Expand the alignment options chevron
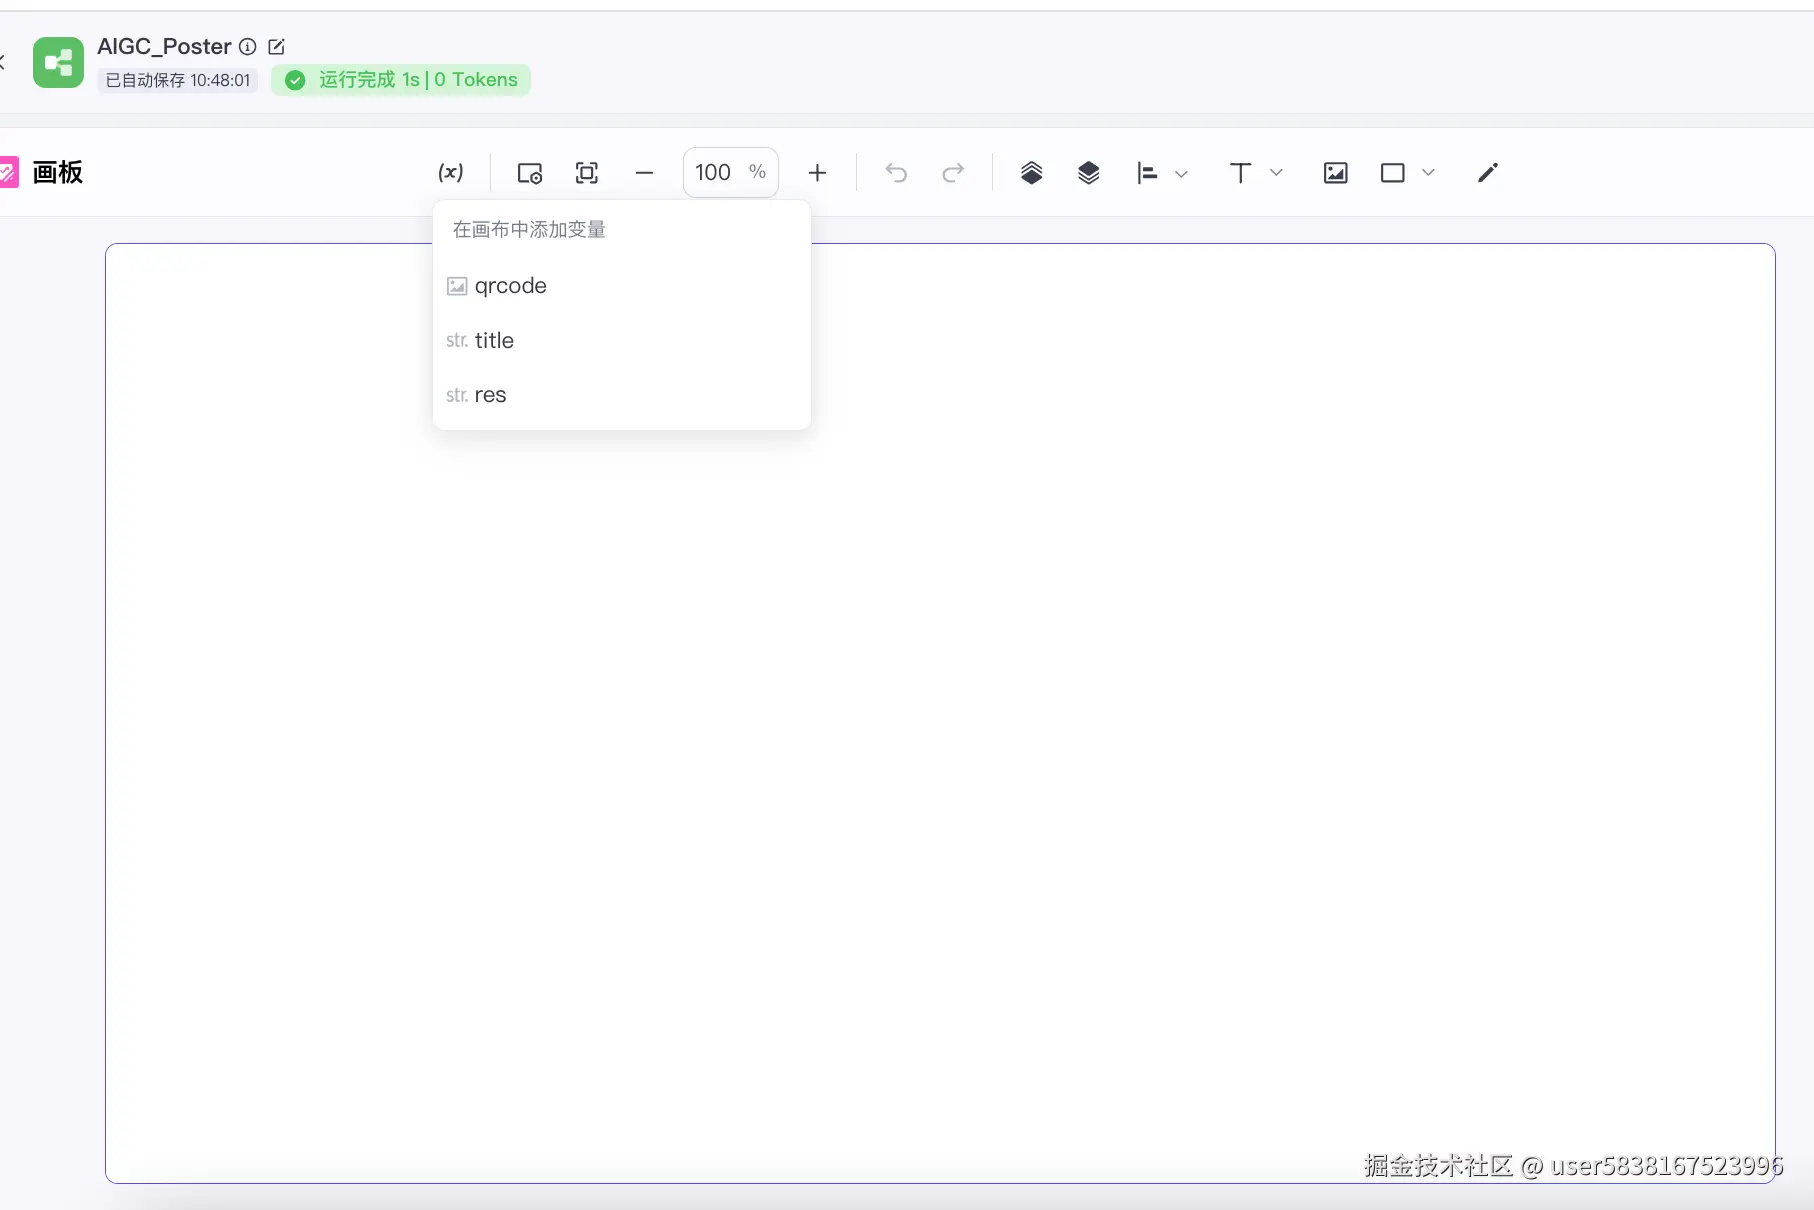The width and height of the screenshot is (1814, 1210). [1181, 174]
